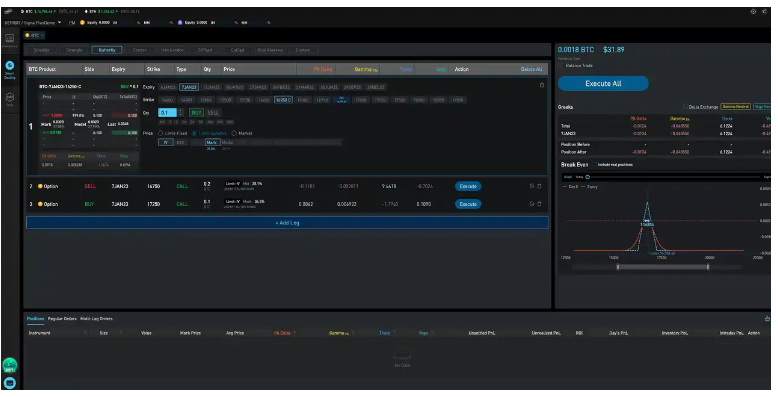
Task: Select the Market price radio
Action: coord(234,133)
